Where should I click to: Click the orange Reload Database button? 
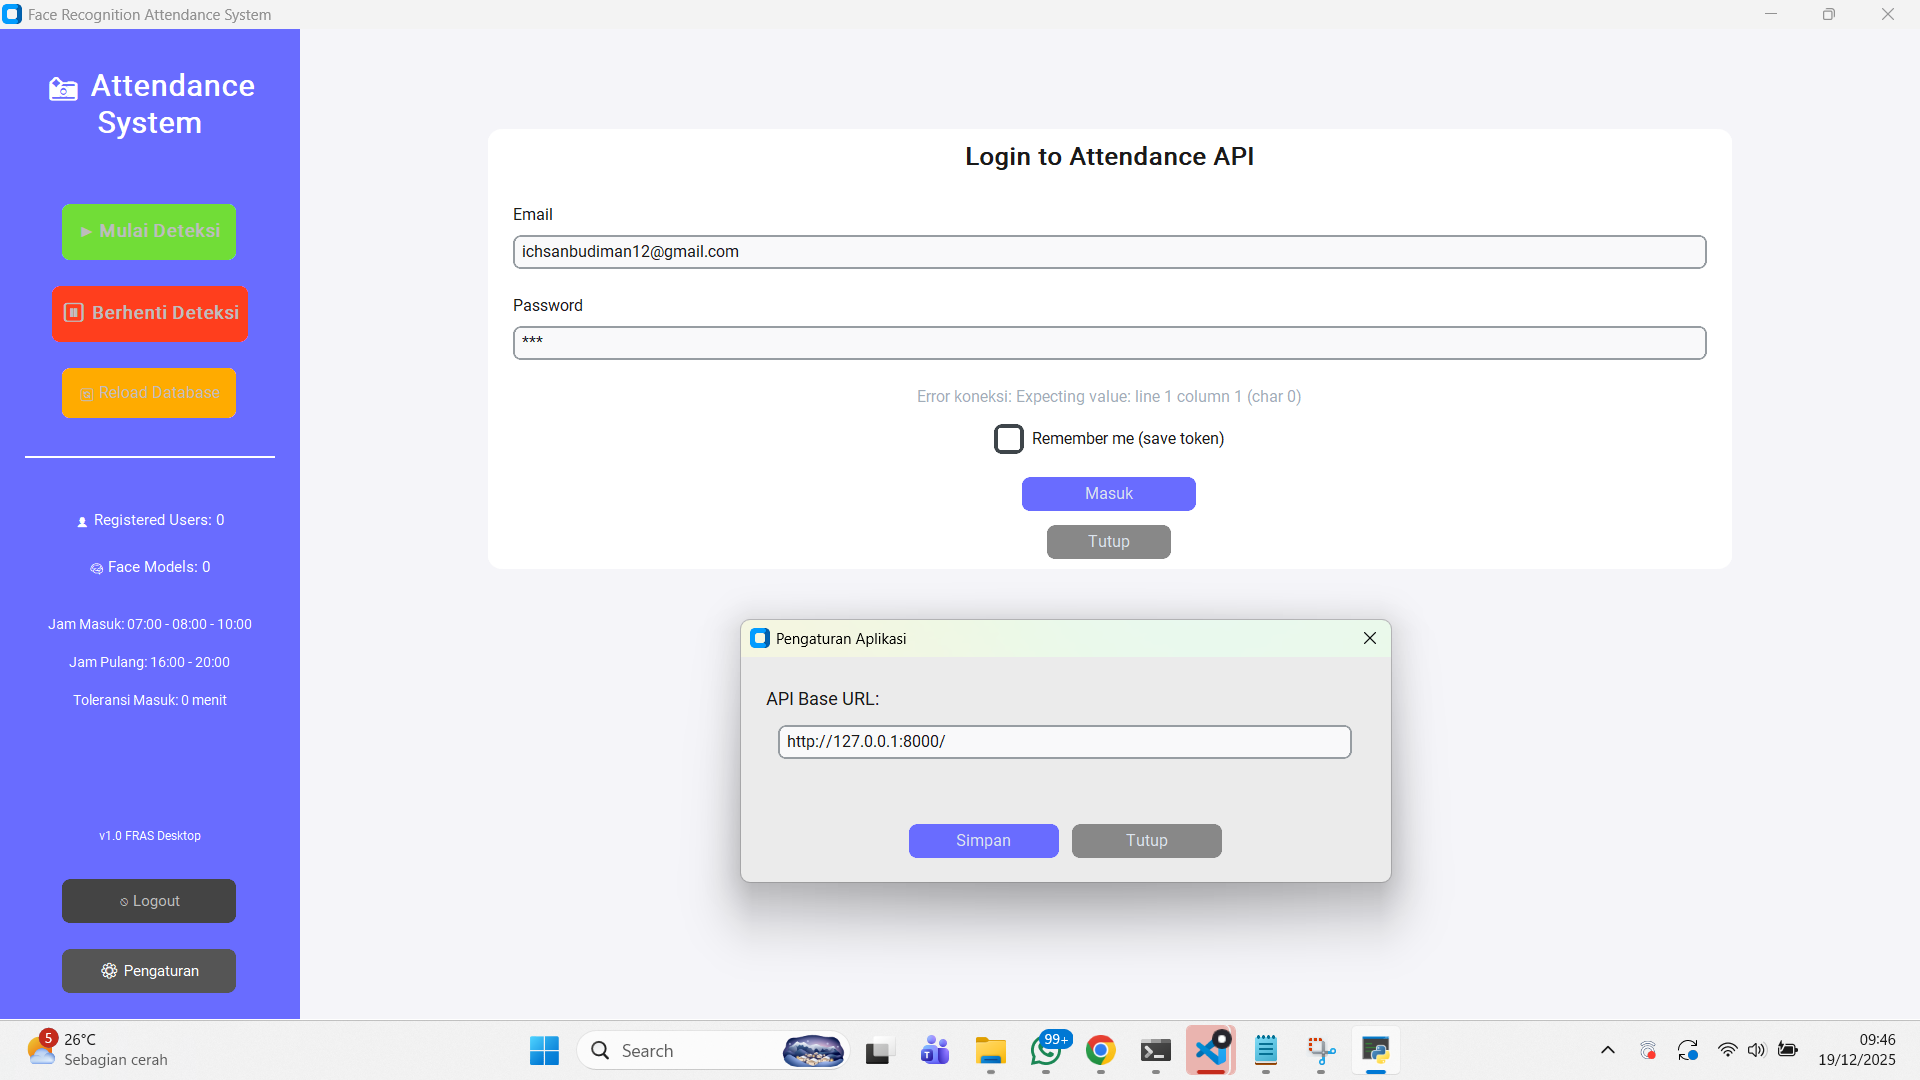click(149, 393)
